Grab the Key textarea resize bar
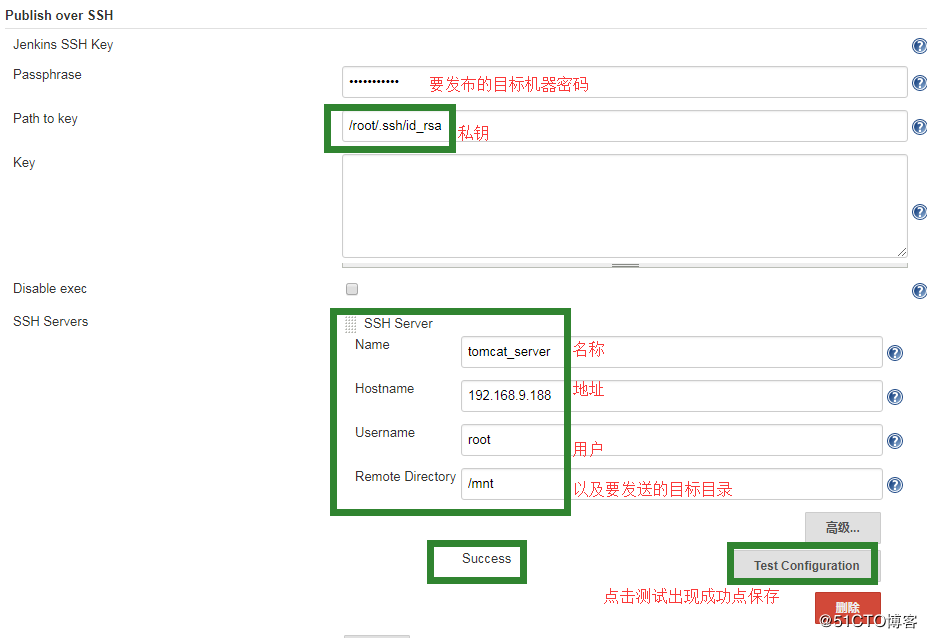This screenshot has height=638, width=927. point(625,265)
